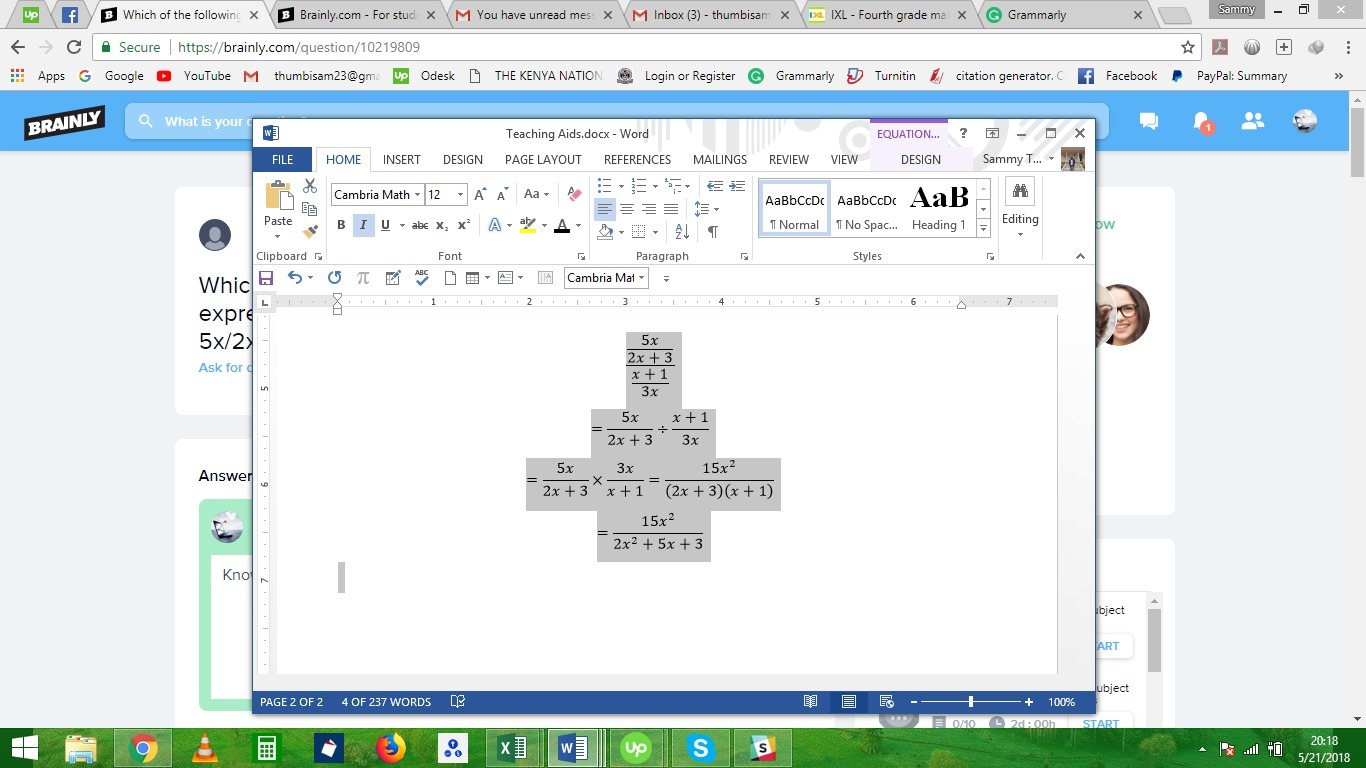Click the Copy icon in Clipboard group
Viewport: 1366px width, 768px height.
tap(310, 209)
